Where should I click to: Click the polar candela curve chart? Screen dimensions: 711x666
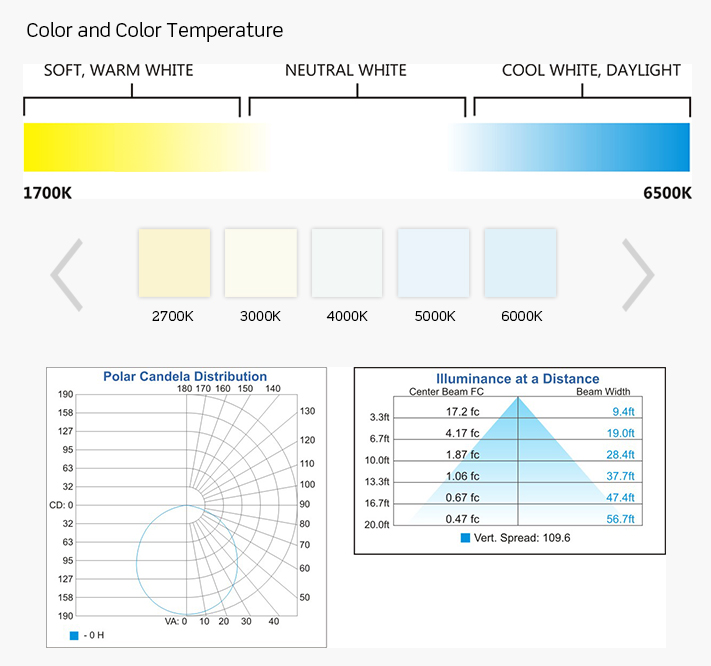coord(187,560)
